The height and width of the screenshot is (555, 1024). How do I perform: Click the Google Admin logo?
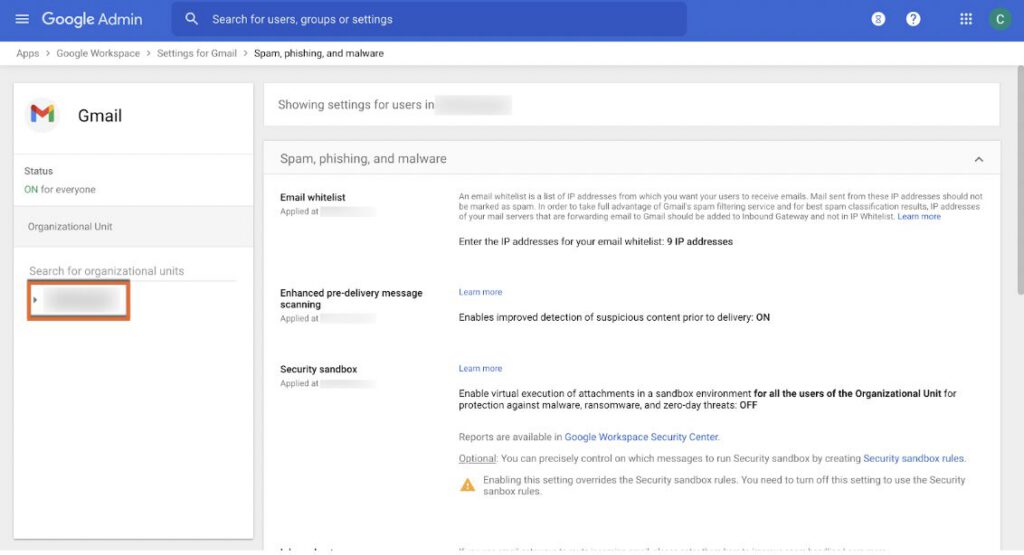[92, 19]
